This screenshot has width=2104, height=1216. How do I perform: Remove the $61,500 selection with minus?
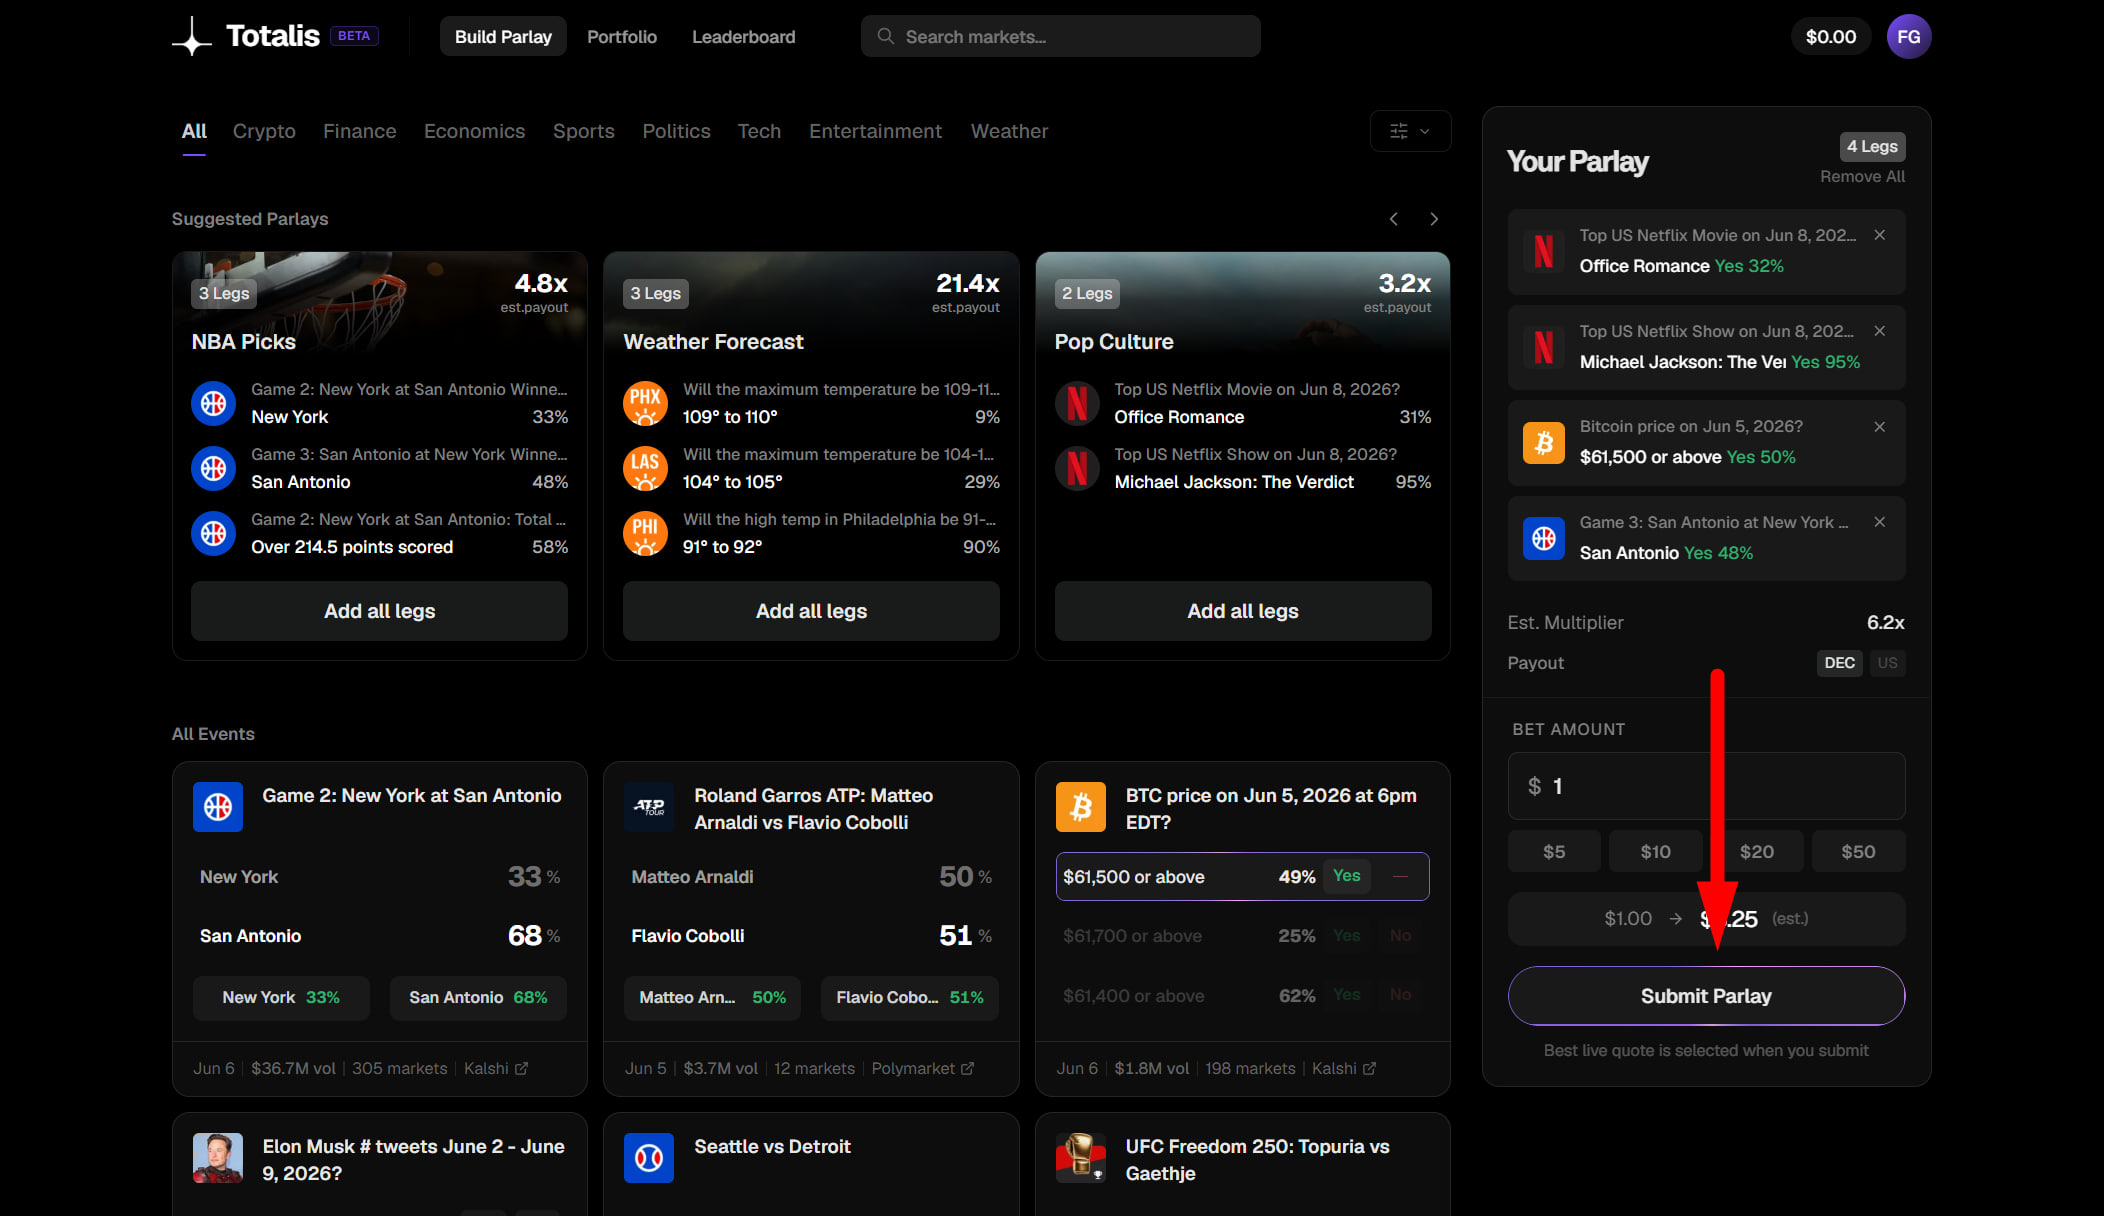click(x=1400, y=876)
